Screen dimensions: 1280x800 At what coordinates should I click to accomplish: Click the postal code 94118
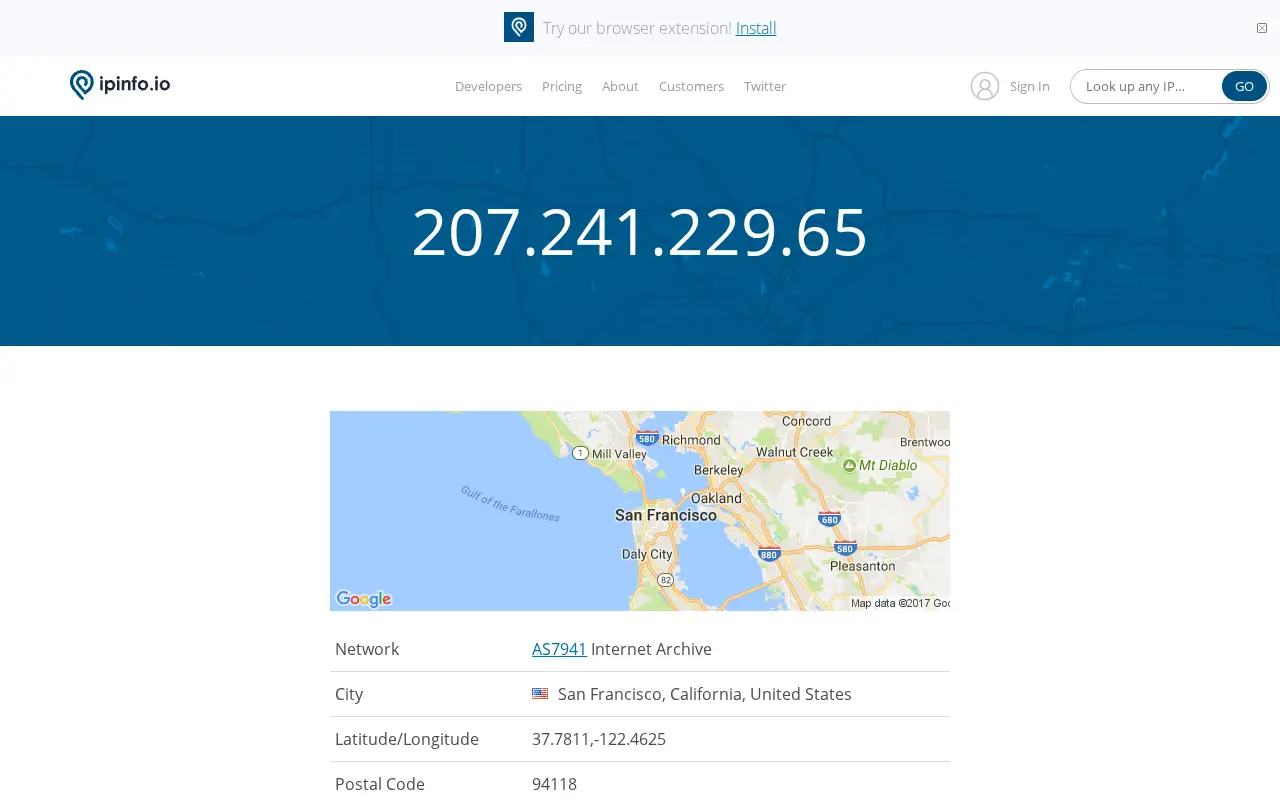pos(554,784)
